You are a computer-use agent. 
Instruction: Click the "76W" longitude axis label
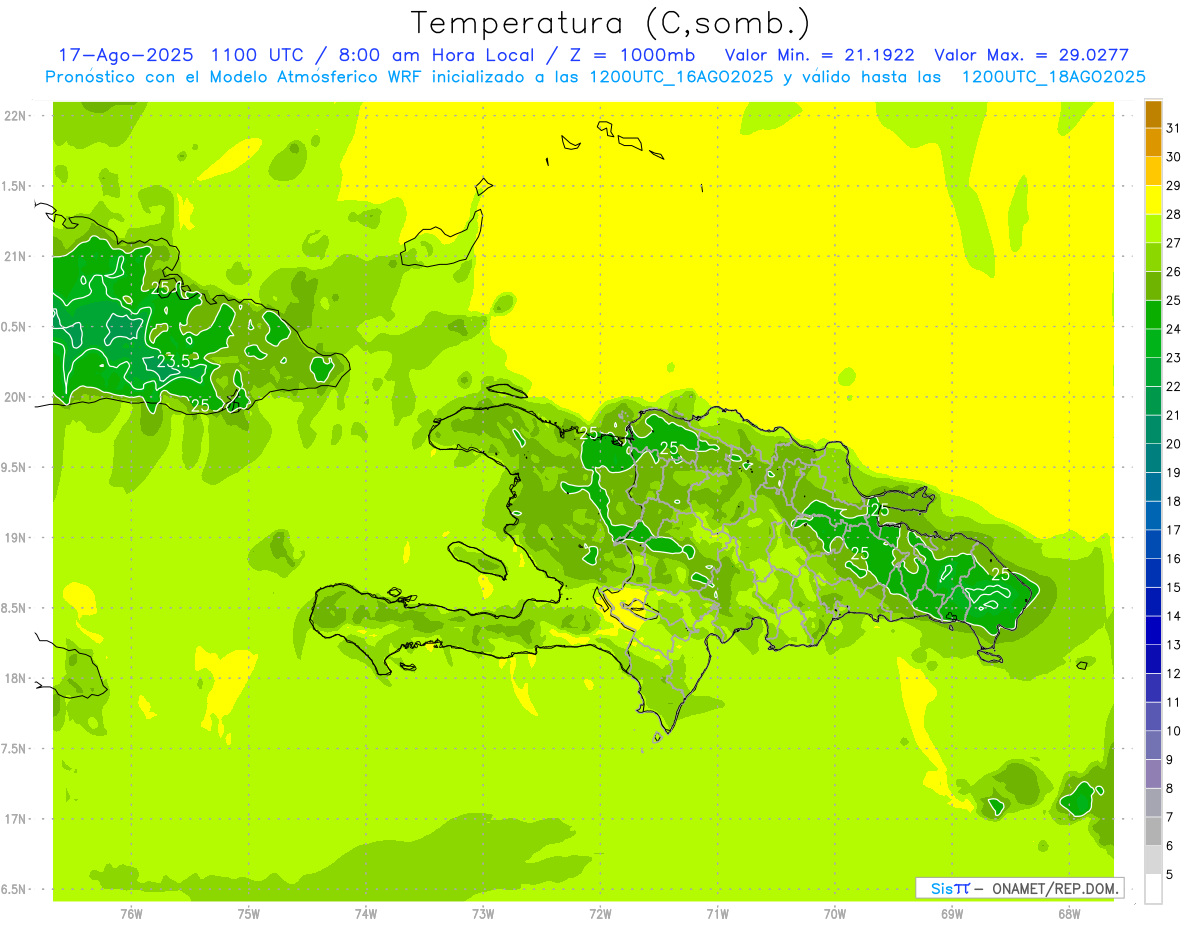(x=131, y=914)
